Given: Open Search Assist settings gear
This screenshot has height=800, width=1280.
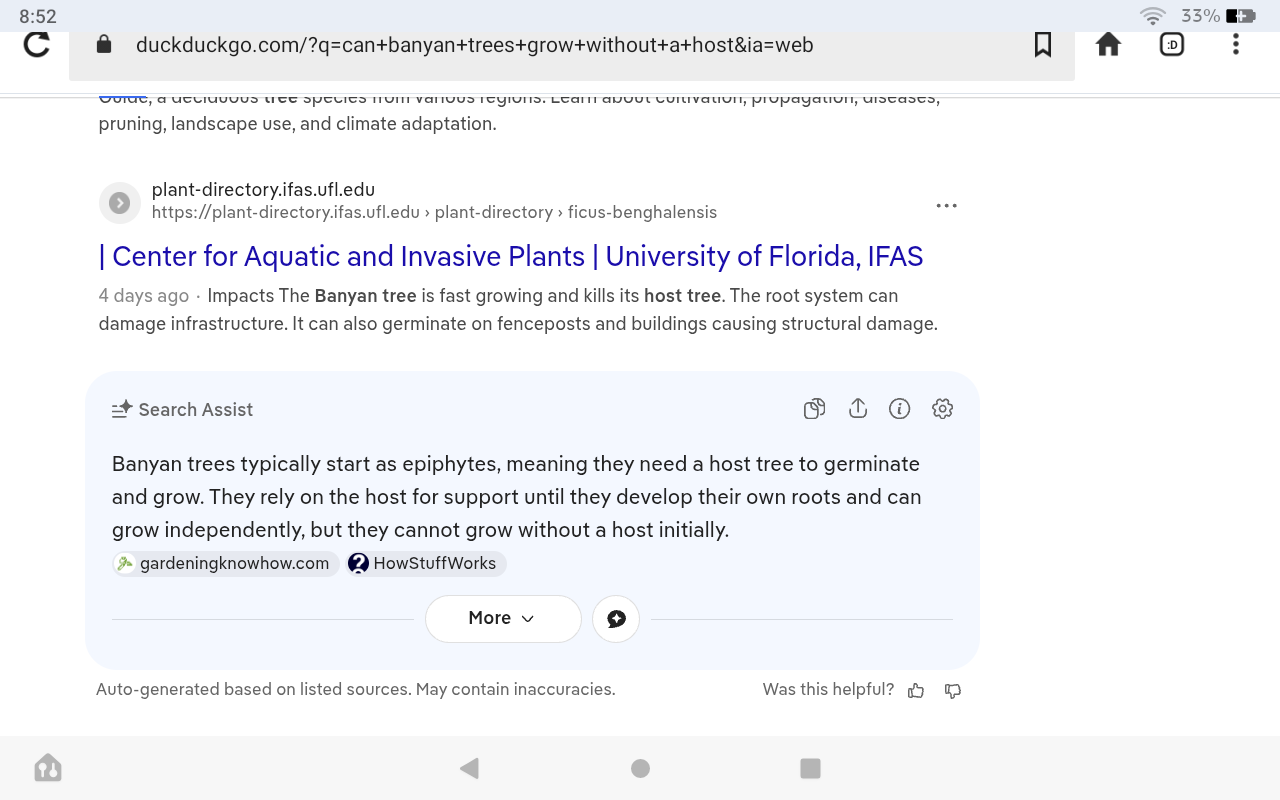Looking at the screenshot, I should click(x=942, y=409).
